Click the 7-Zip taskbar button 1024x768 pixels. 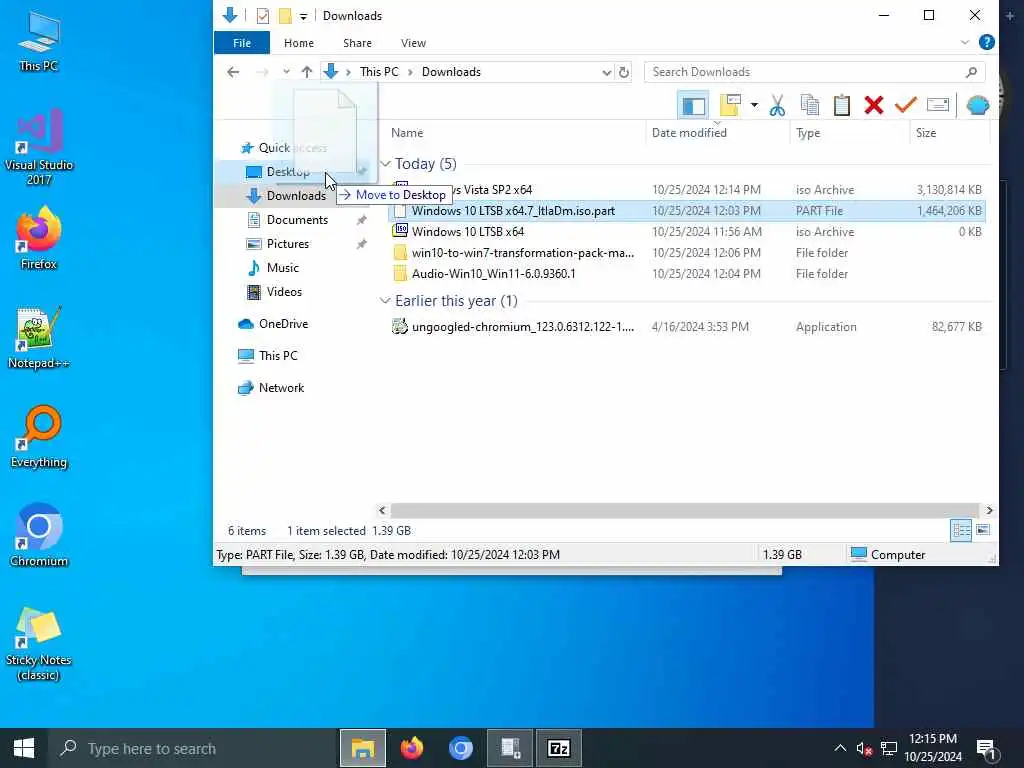(558, 748)
